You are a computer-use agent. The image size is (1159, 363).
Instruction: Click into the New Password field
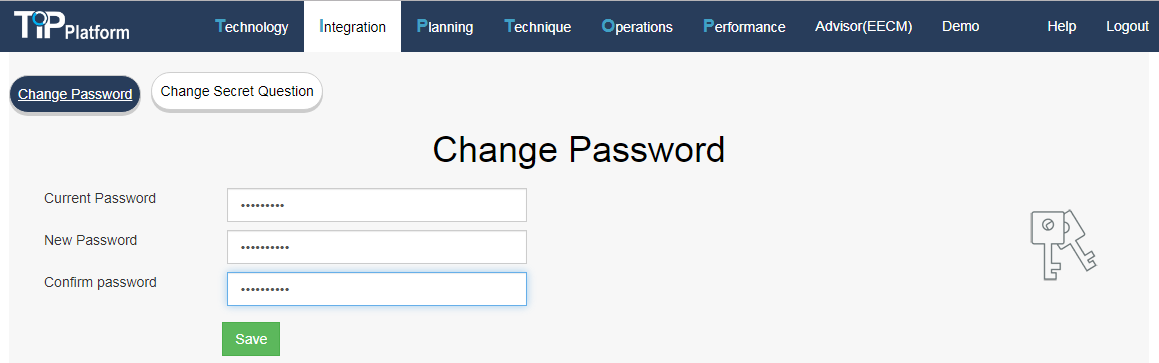click(x=377, y=247)
